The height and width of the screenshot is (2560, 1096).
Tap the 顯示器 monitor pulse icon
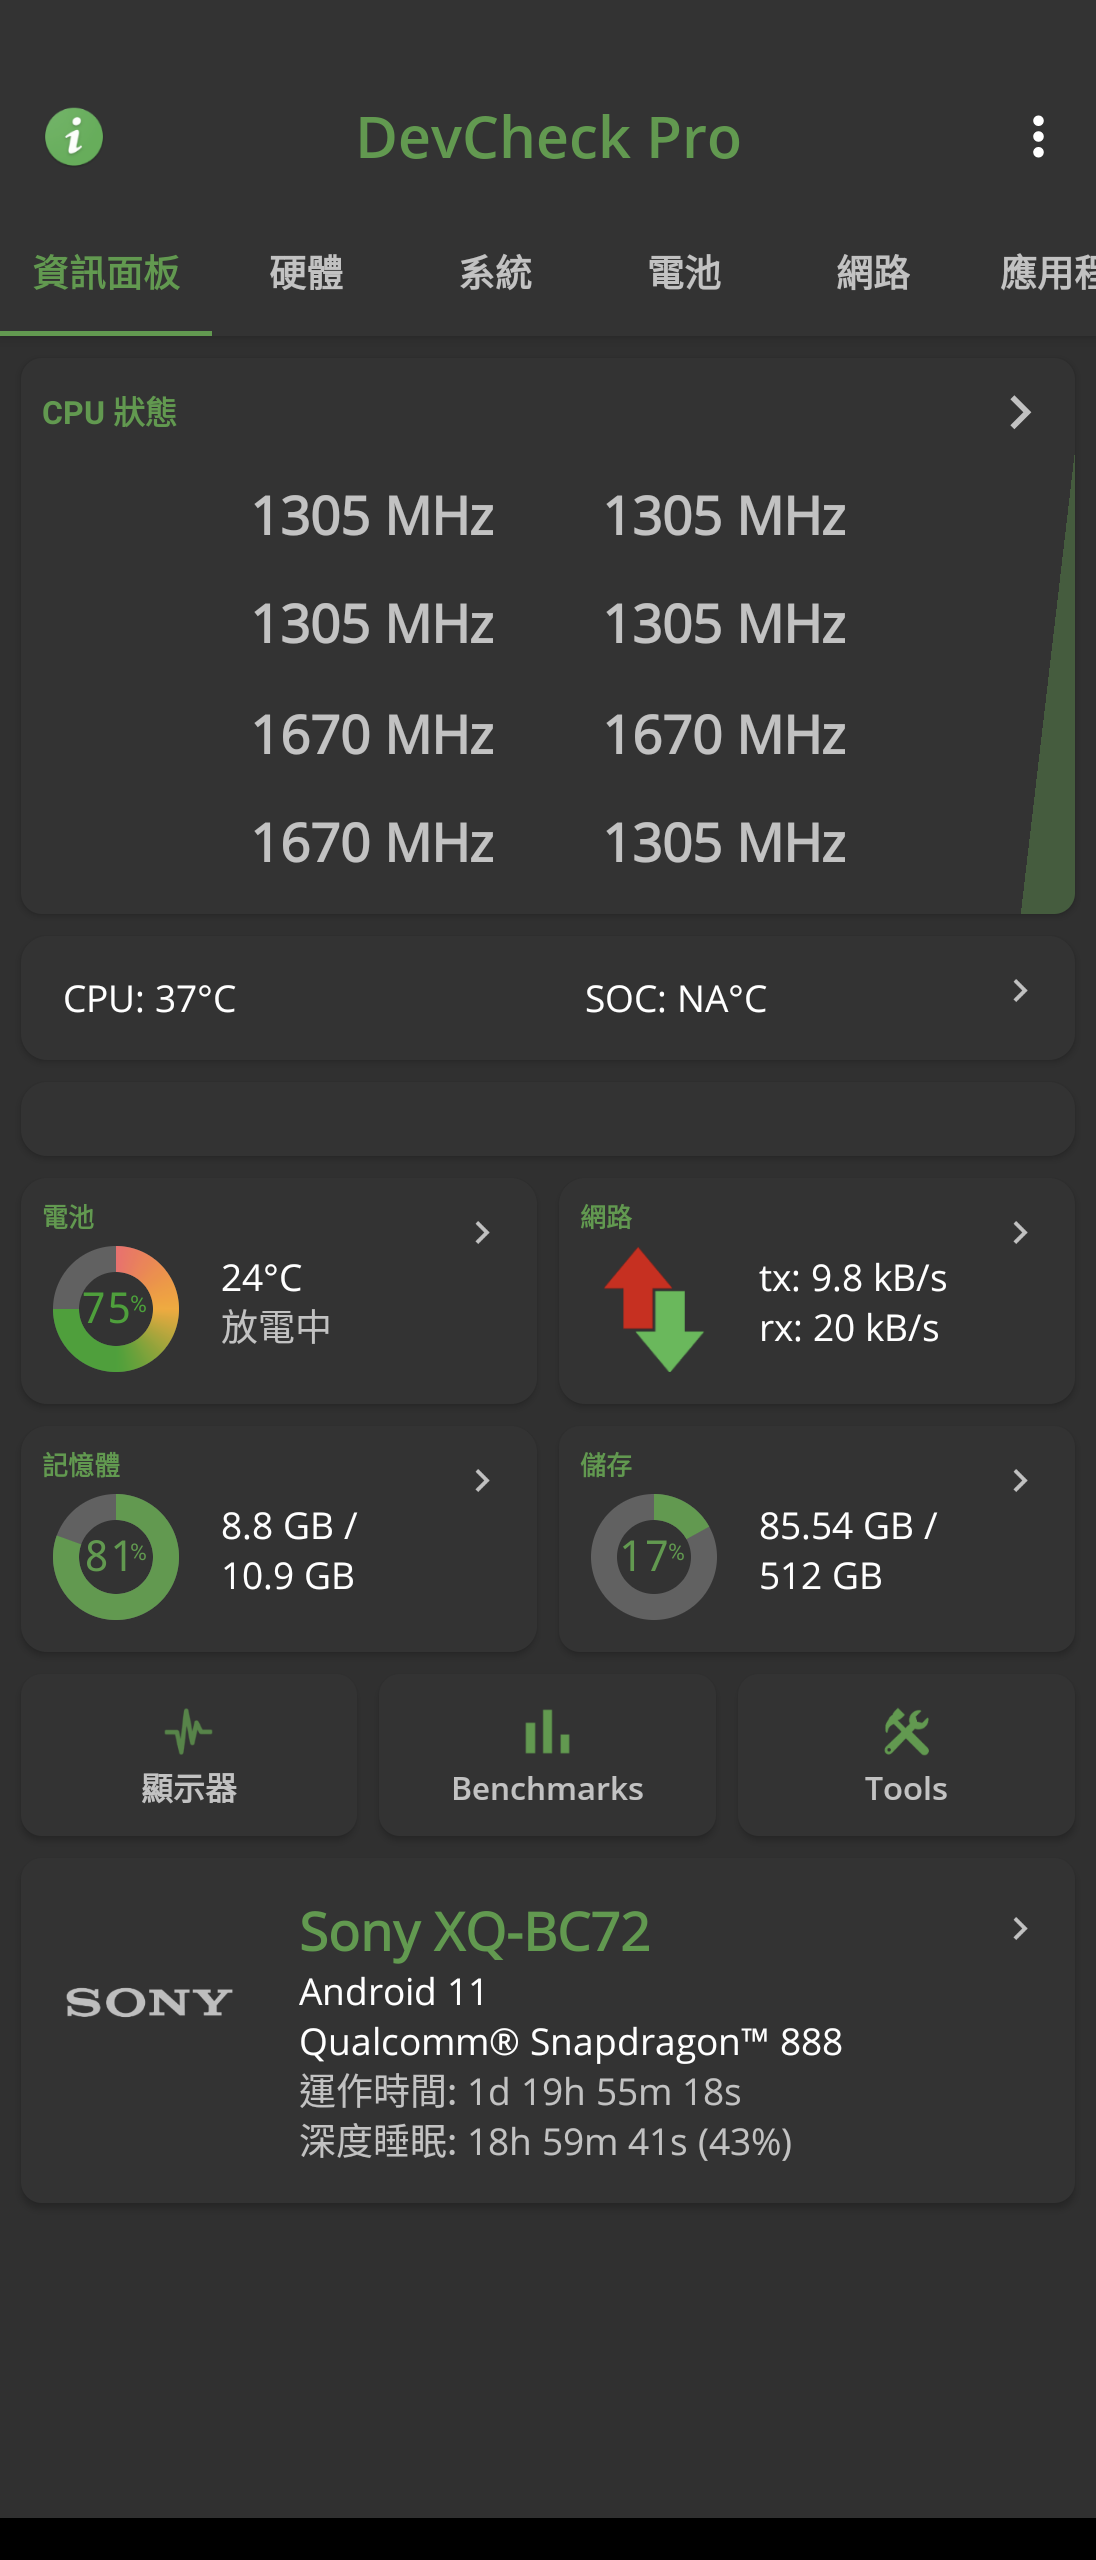coord(189,1732)
